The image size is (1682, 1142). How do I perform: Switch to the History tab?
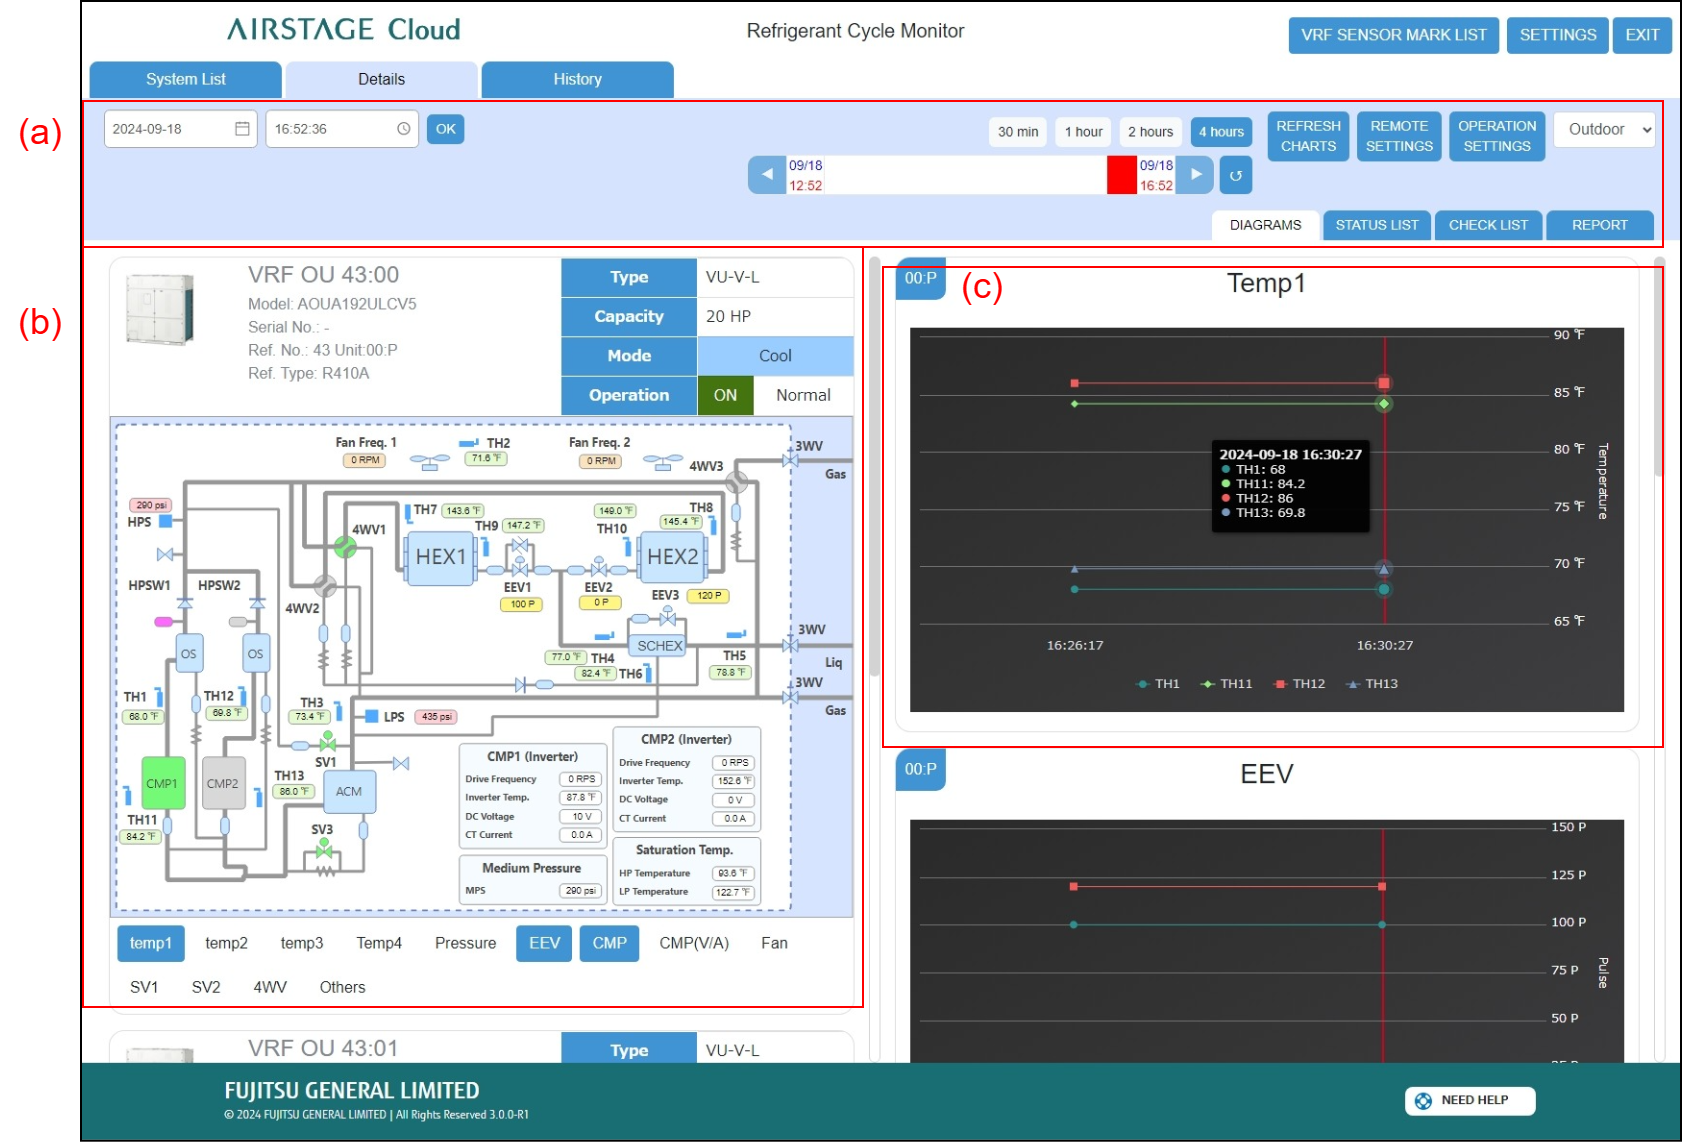577,80
